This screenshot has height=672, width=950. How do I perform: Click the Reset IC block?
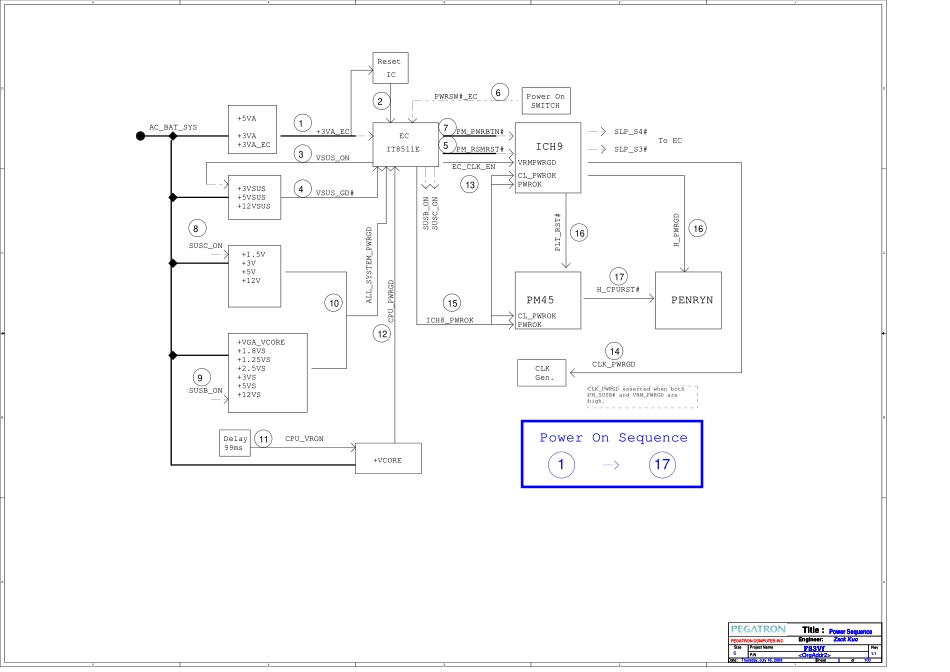(x=390, y=68)
